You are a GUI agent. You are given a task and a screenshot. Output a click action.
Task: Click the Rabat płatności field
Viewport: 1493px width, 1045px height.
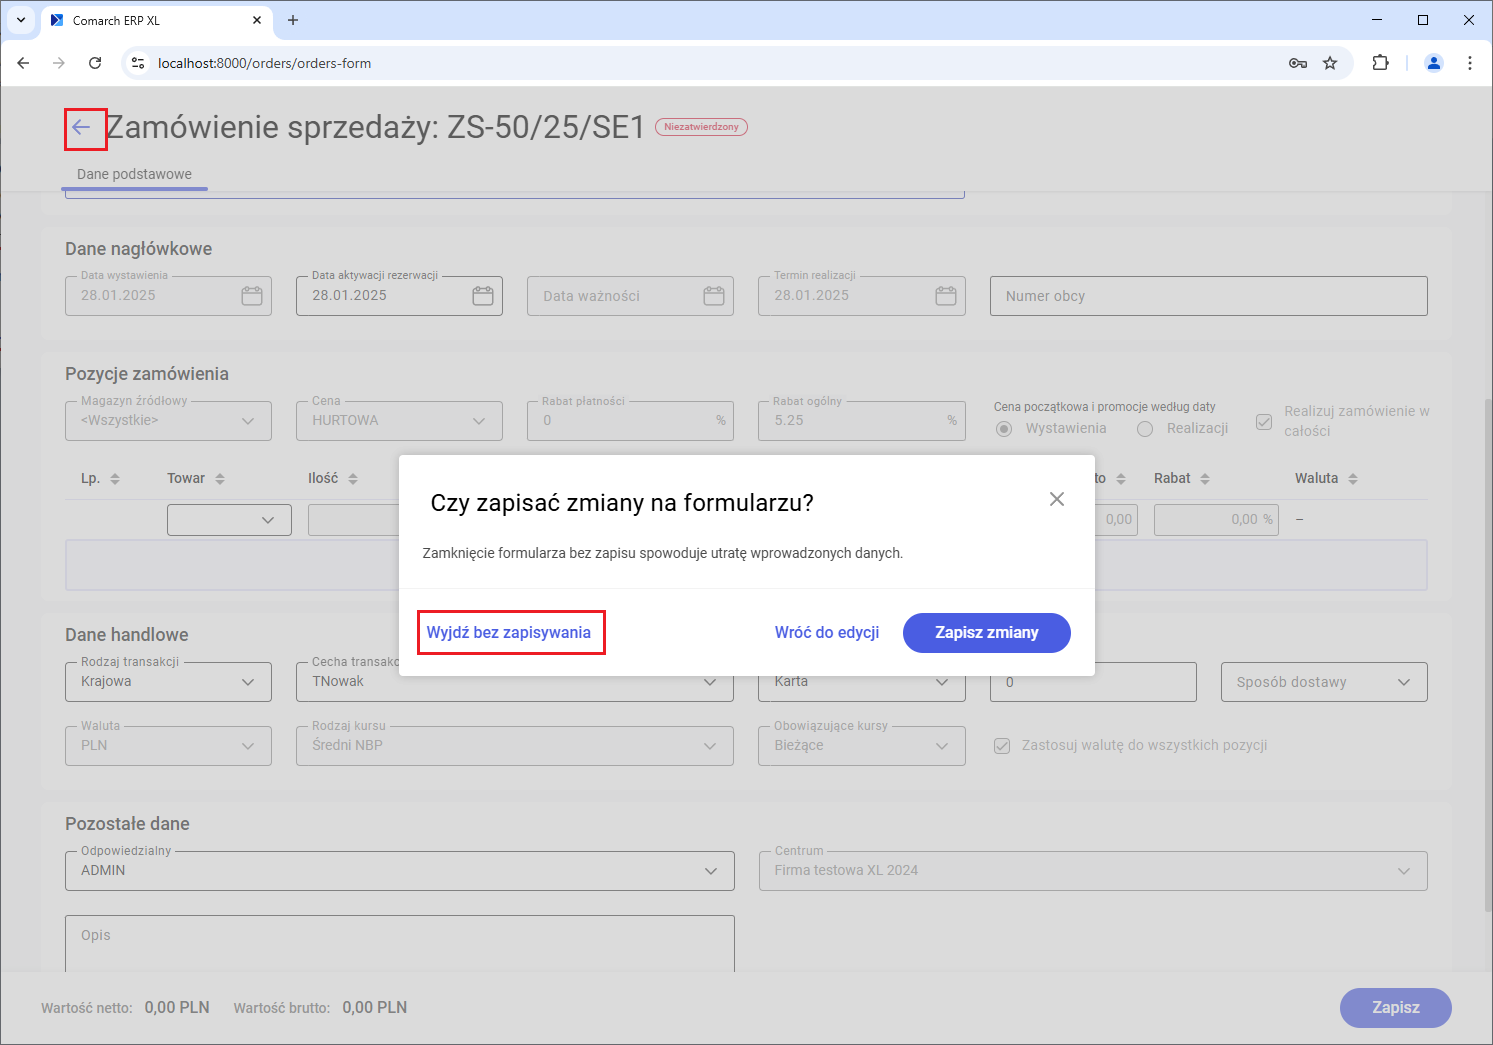click(x=630, y=421)
